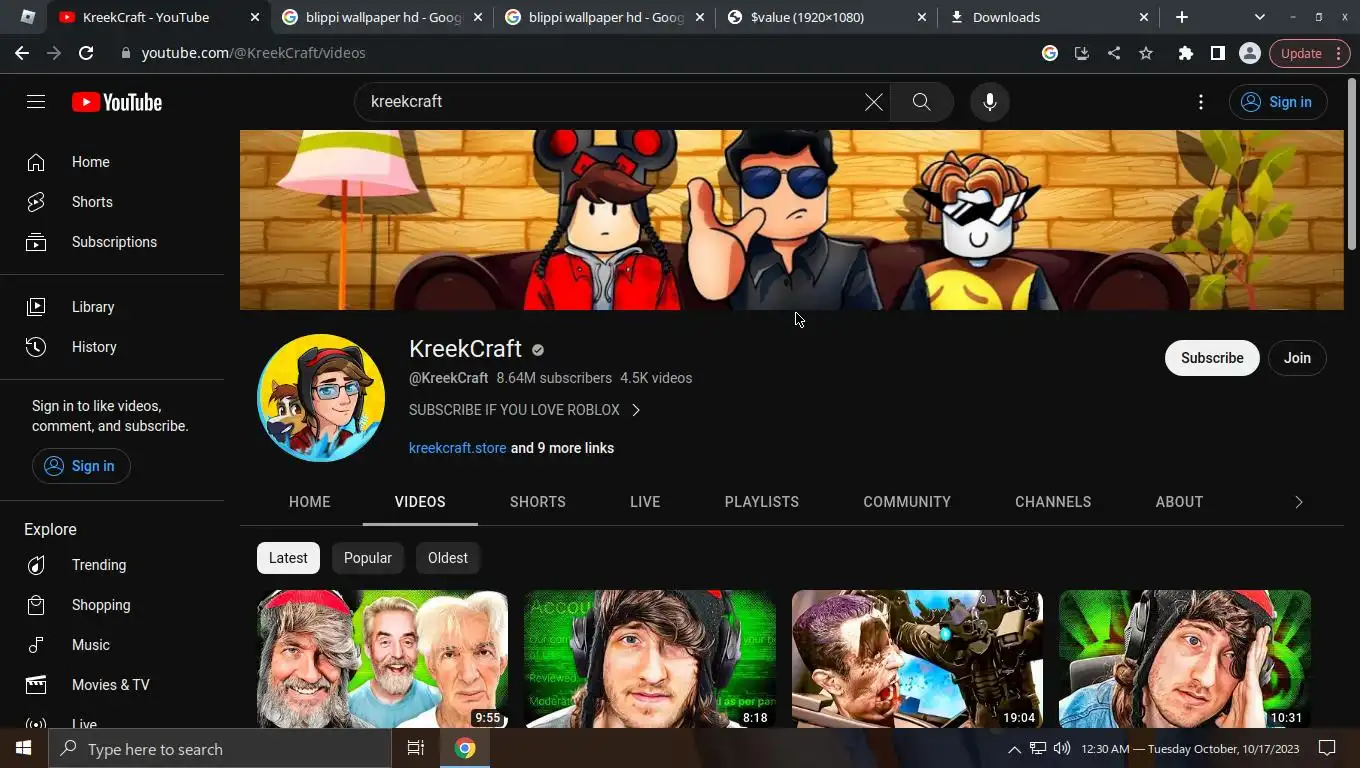Open a new browser tab
The image size is (1360, 768).
click(x=1182, y=17)
